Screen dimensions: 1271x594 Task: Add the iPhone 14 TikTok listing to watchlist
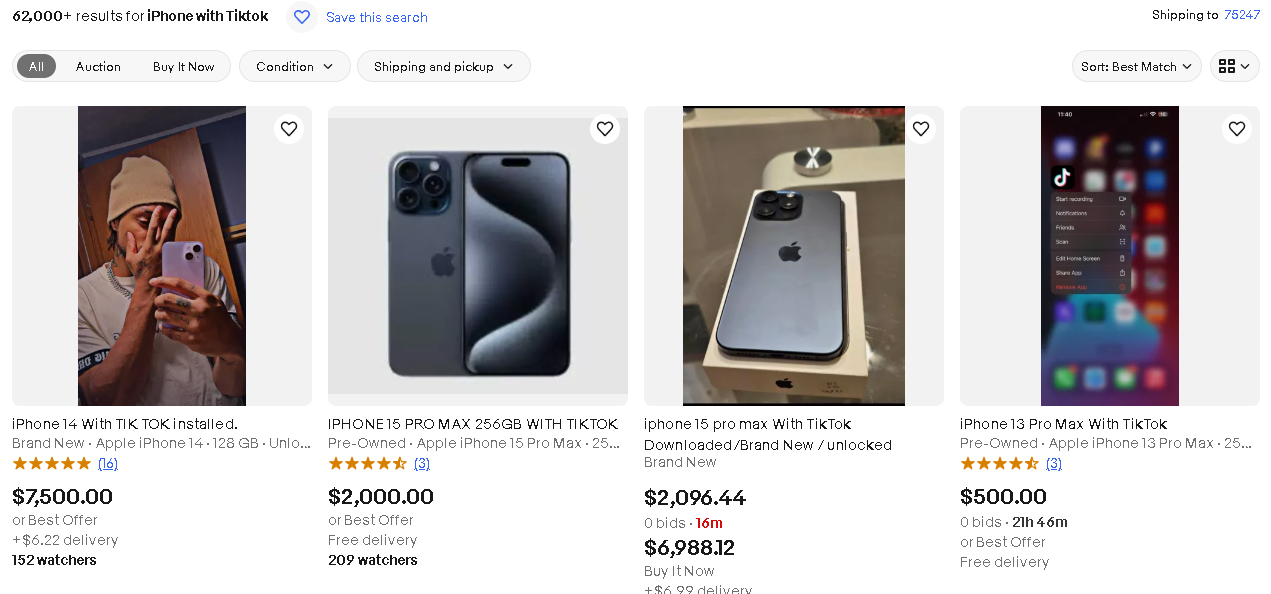pyautogui.click(x=289, y=129)
